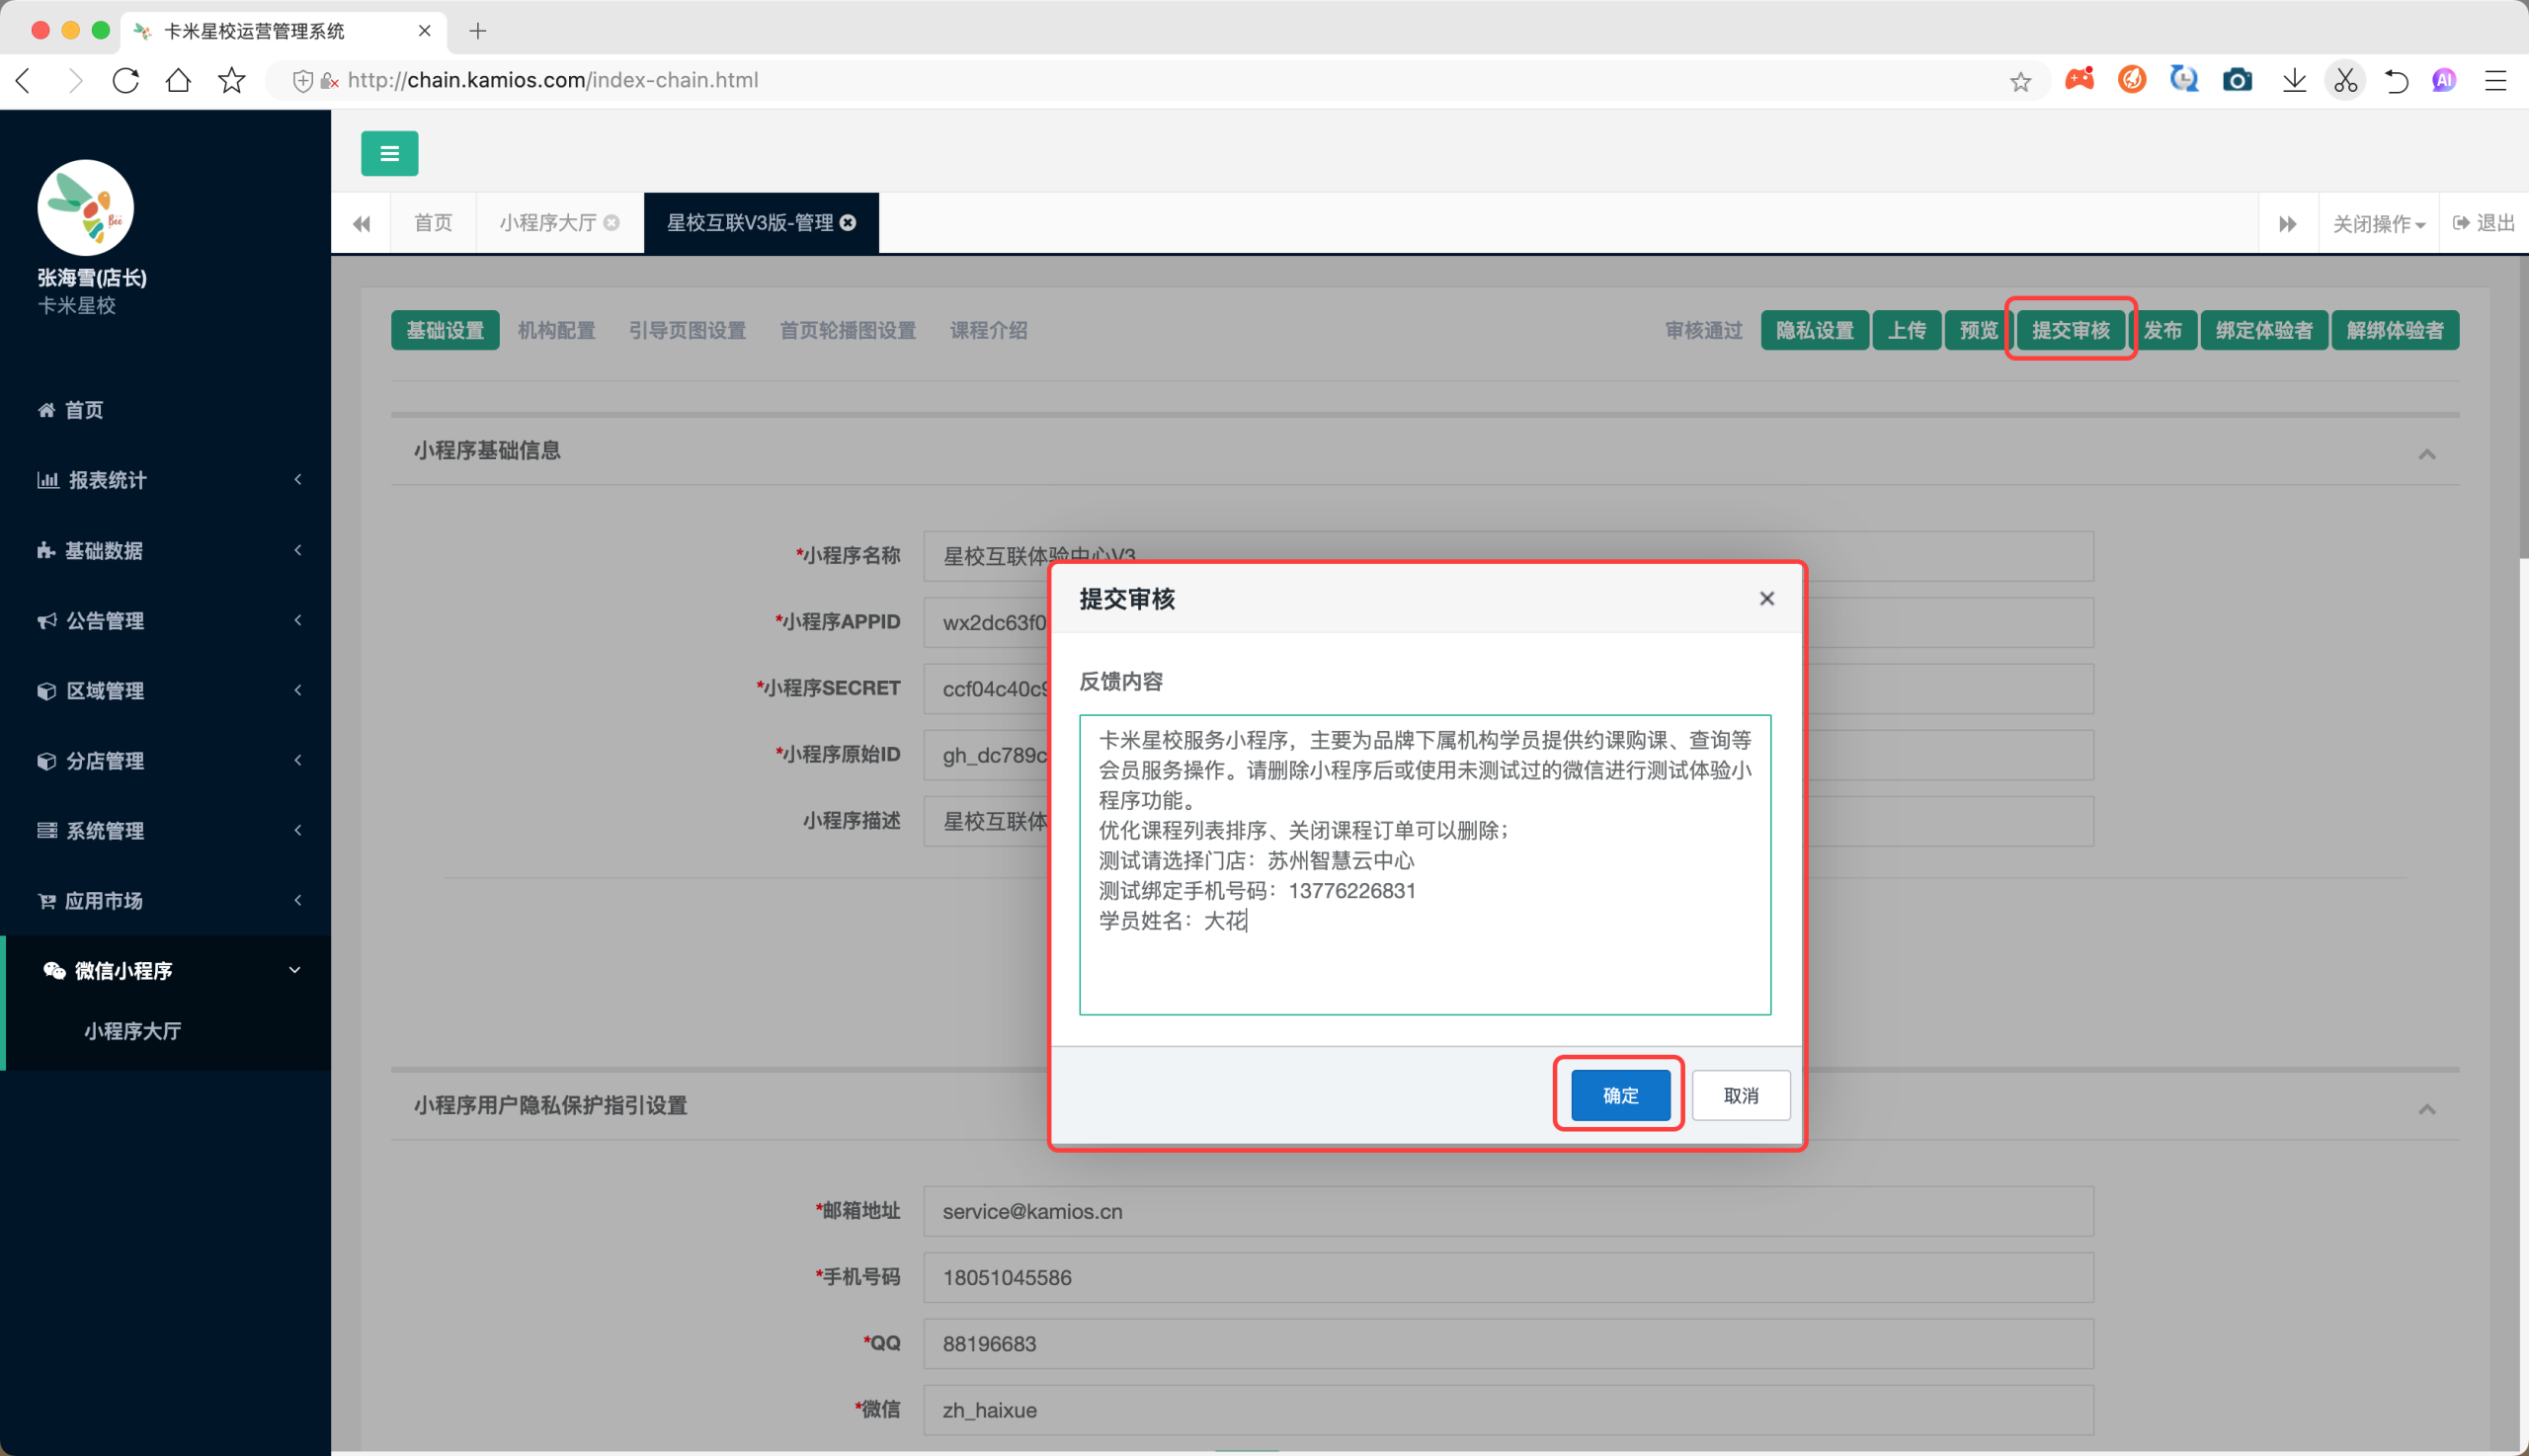
Task: Click into the 反馈内容 text area
Action: click(1424, 864)
